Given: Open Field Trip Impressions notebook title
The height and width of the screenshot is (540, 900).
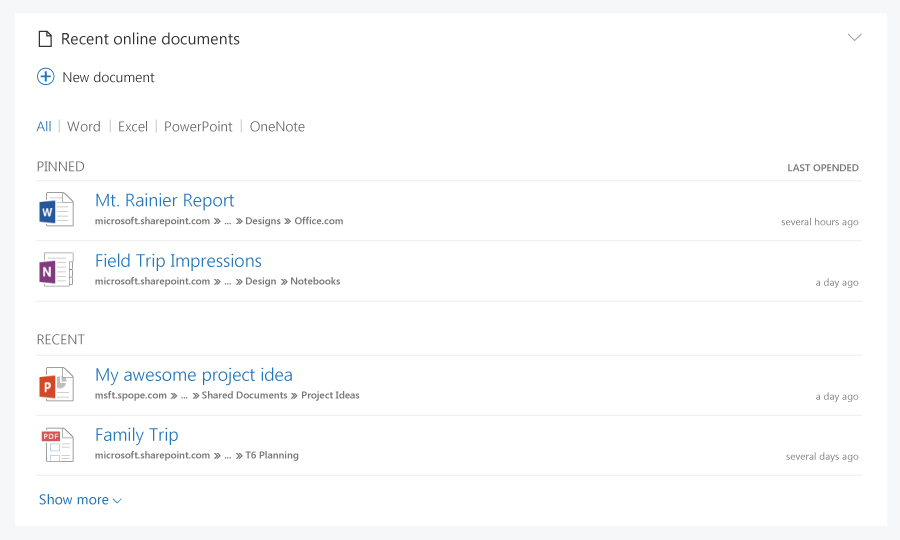Looking at the screenshot, I should coord(178,261).
